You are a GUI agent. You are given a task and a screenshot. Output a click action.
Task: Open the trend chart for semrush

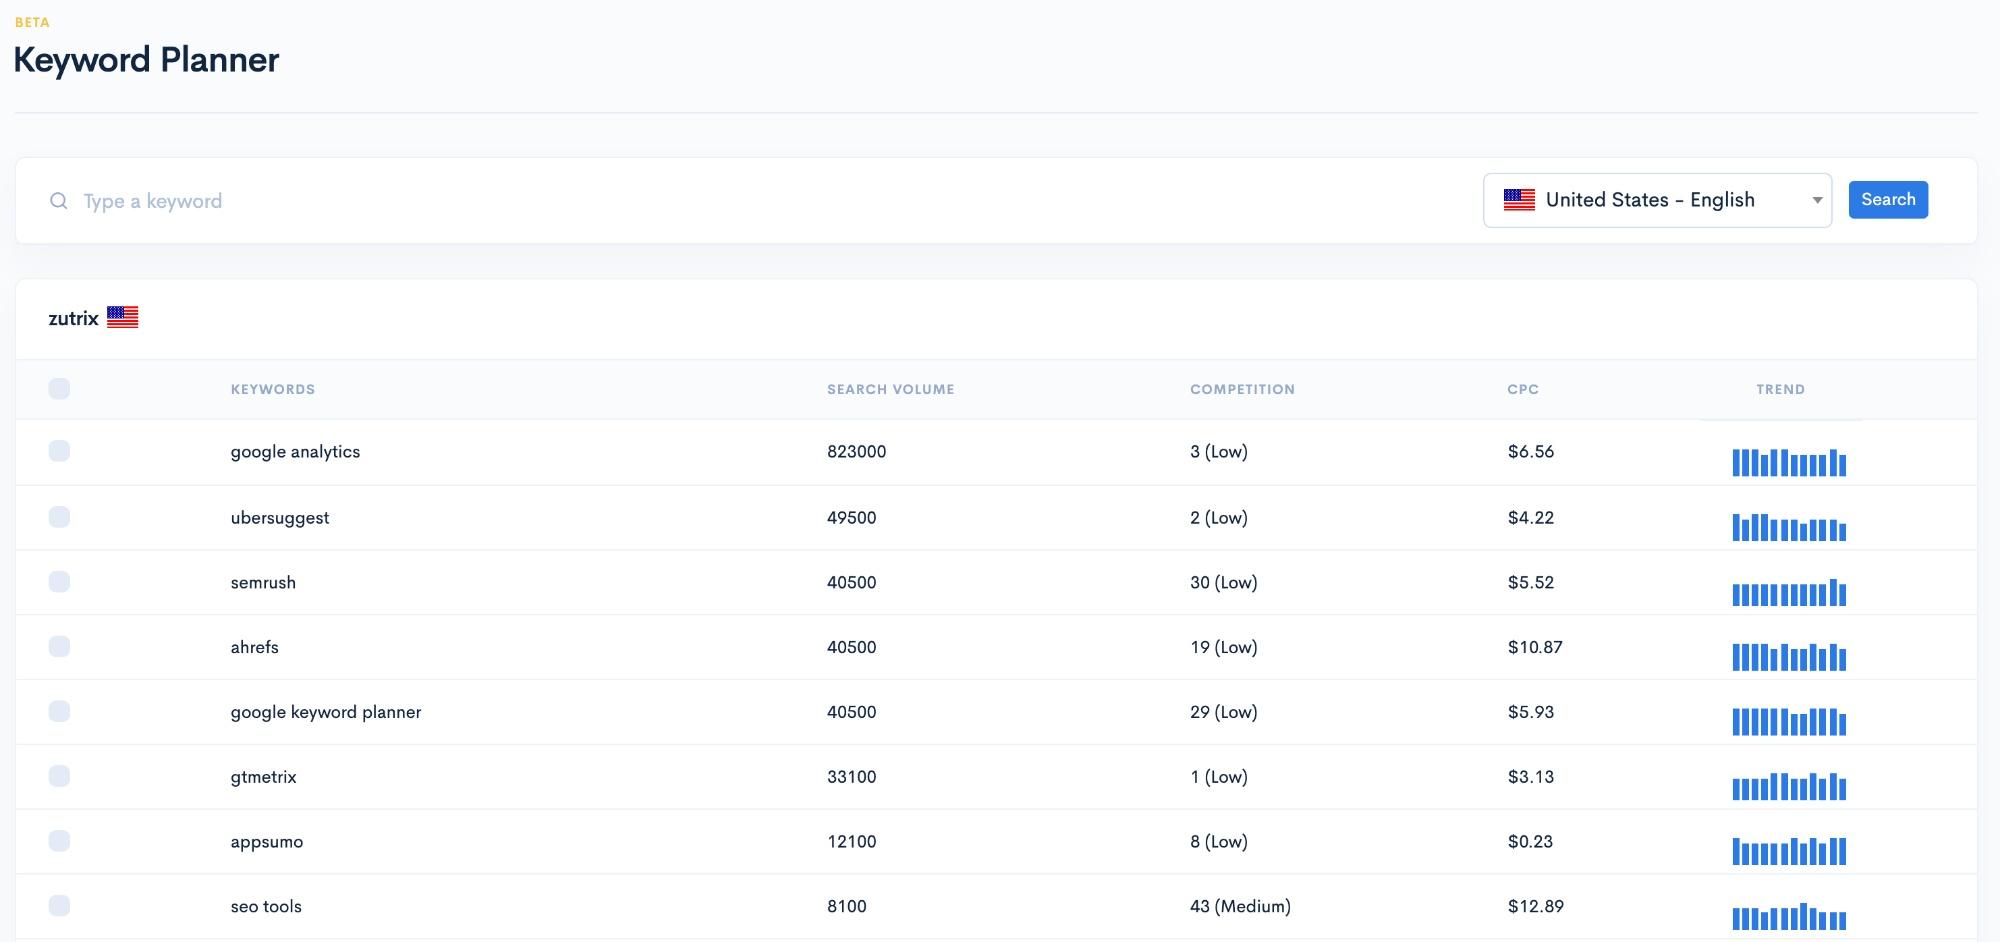click(x=1789, y=592)
